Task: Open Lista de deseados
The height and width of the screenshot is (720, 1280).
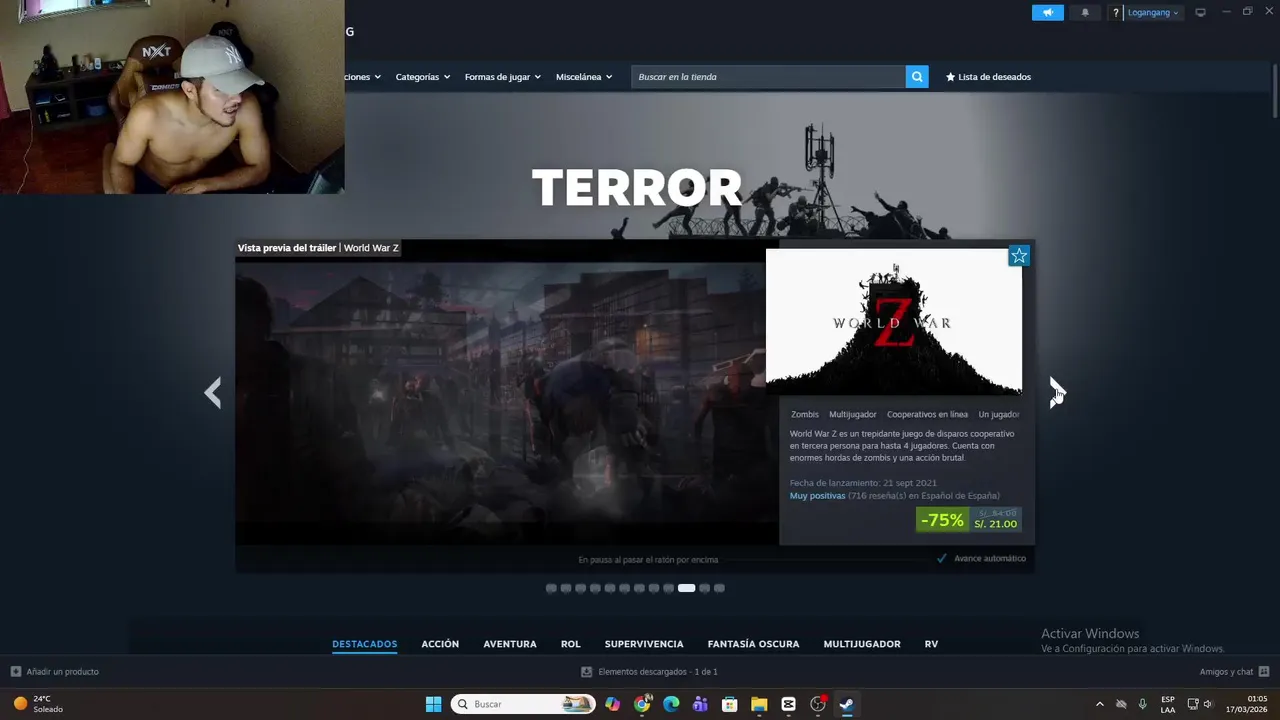Action: 988,77
